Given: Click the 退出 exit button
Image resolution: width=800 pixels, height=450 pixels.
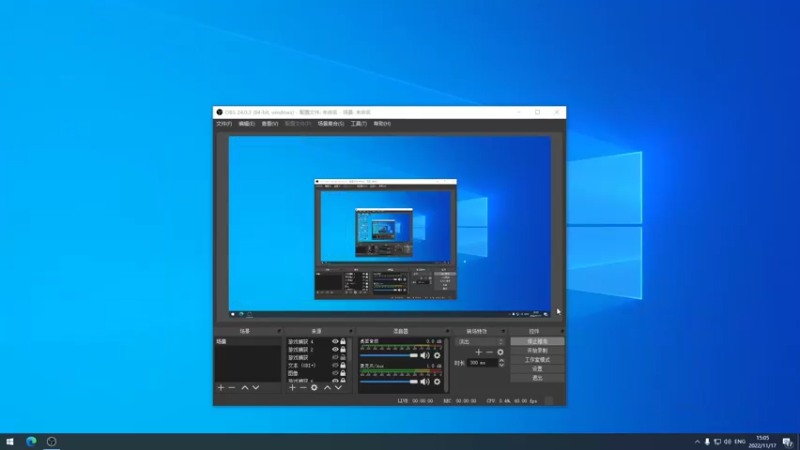Looking at the screenshot, I should [x=537, y=378].
